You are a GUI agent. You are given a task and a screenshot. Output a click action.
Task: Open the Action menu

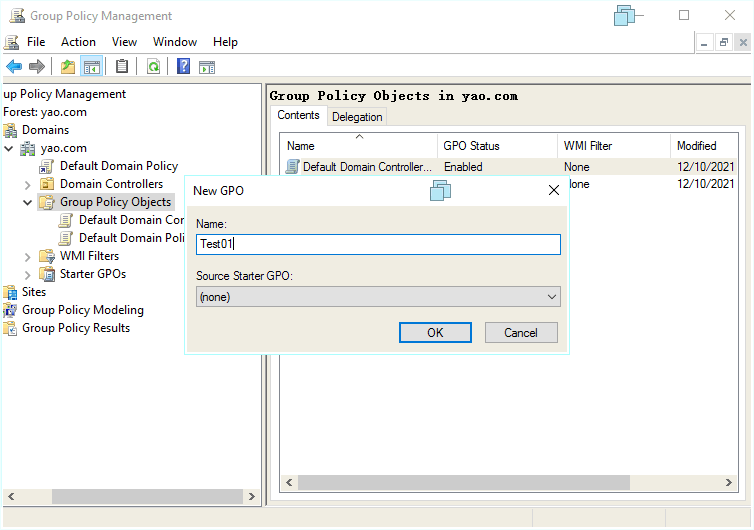coord(78,42)
